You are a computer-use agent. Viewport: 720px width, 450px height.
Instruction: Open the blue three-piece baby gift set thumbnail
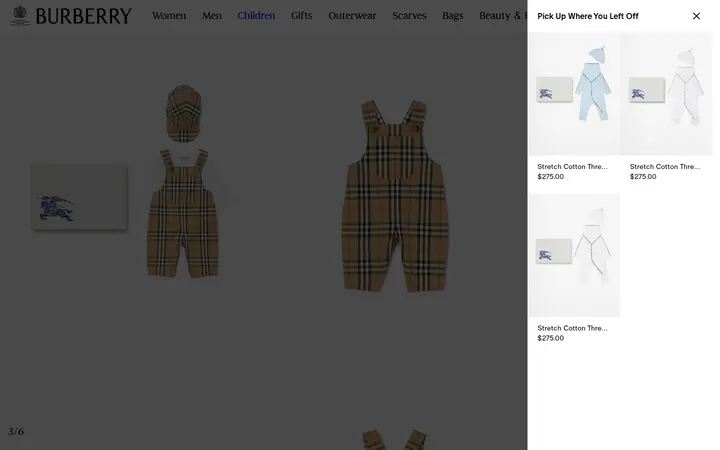click(x=574, y=94)
